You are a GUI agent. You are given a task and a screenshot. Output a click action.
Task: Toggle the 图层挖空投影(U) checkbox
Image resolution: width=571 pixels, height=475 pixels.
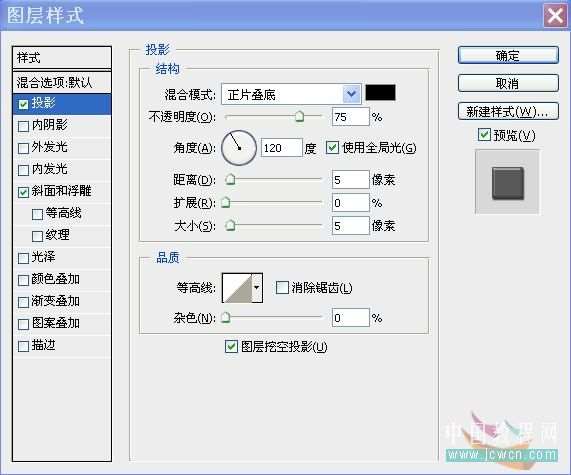(x=231, y=346)
